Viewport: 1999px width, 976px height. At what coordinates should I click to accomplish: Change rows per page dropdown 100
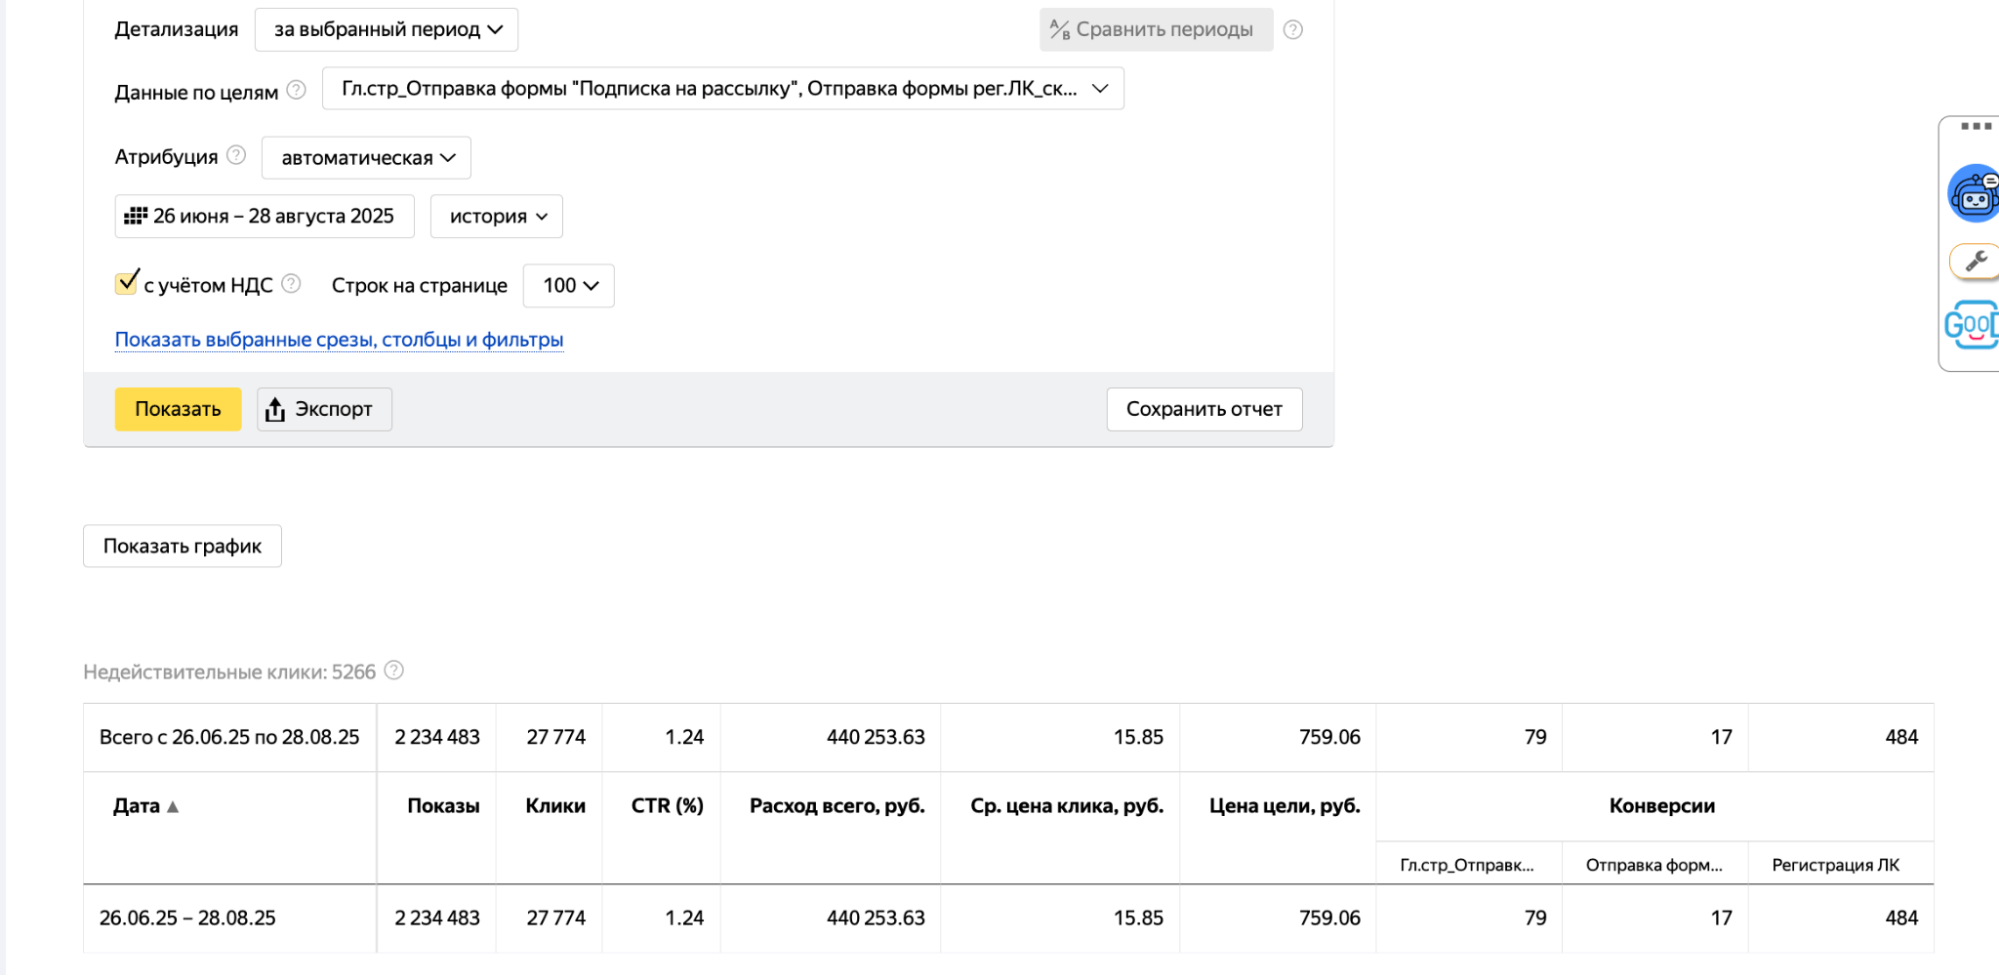[569, 286]
